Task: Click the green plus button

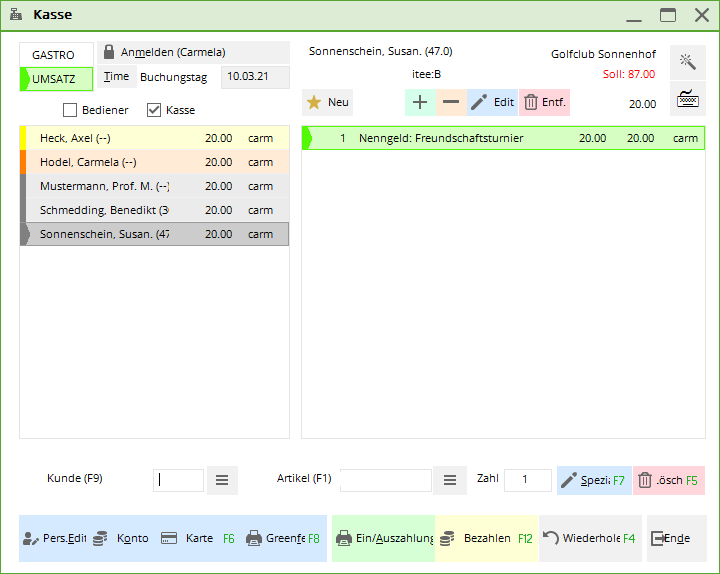Action: 420,102
